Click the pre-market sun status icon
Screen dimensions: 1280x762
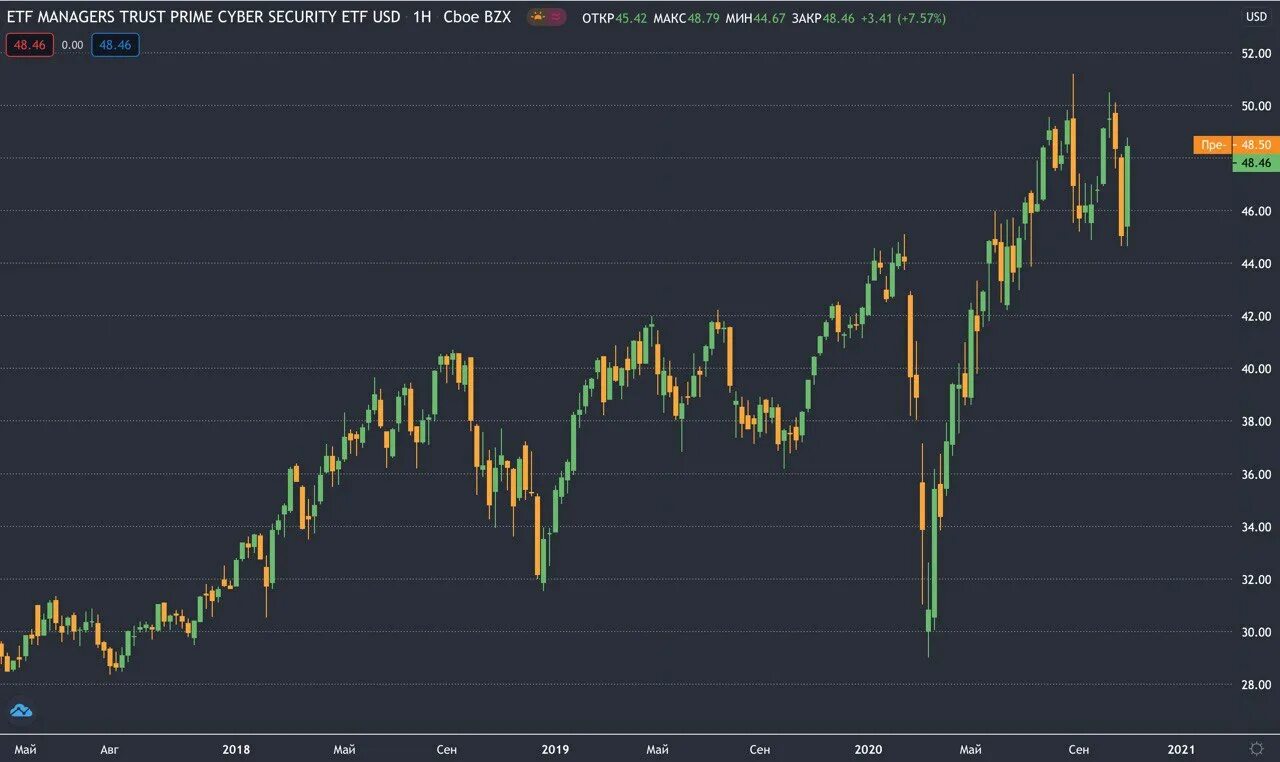point(538,17)
